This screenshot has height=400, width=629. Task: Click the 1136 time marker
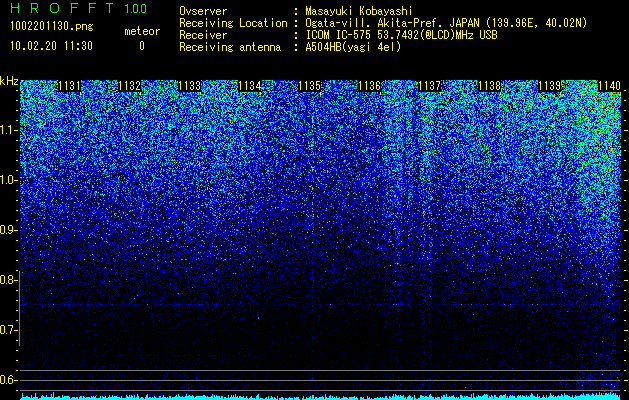[x=369, y=86]
